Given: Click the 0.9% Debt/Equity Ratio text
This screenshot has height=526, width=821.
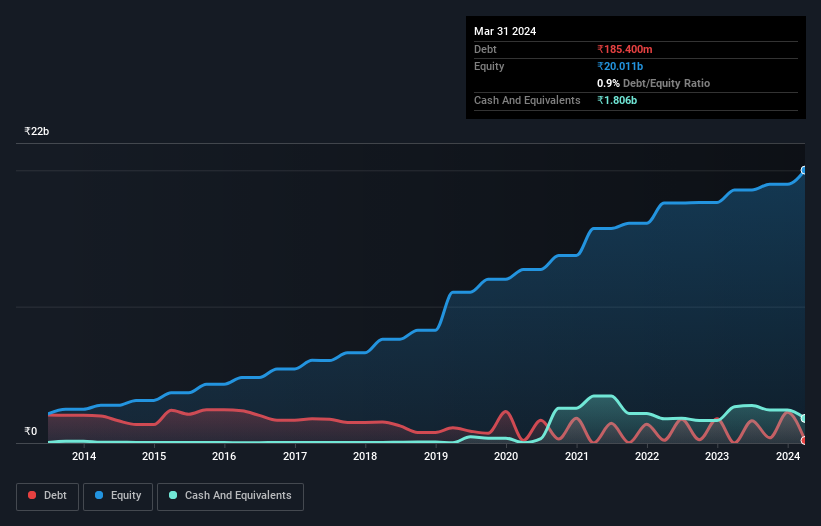Looking at the screenshot, I should pyautogui.click(x=653, y=83).
